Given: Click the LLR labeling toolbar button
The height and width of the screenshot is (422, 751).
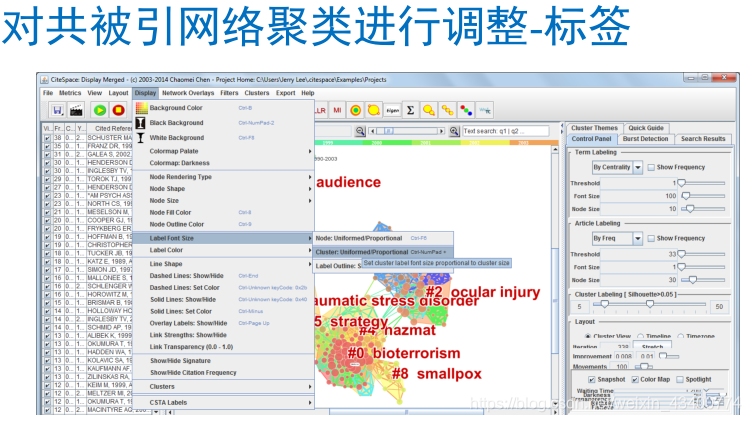Looking at the screenshot, I should 320,111.
